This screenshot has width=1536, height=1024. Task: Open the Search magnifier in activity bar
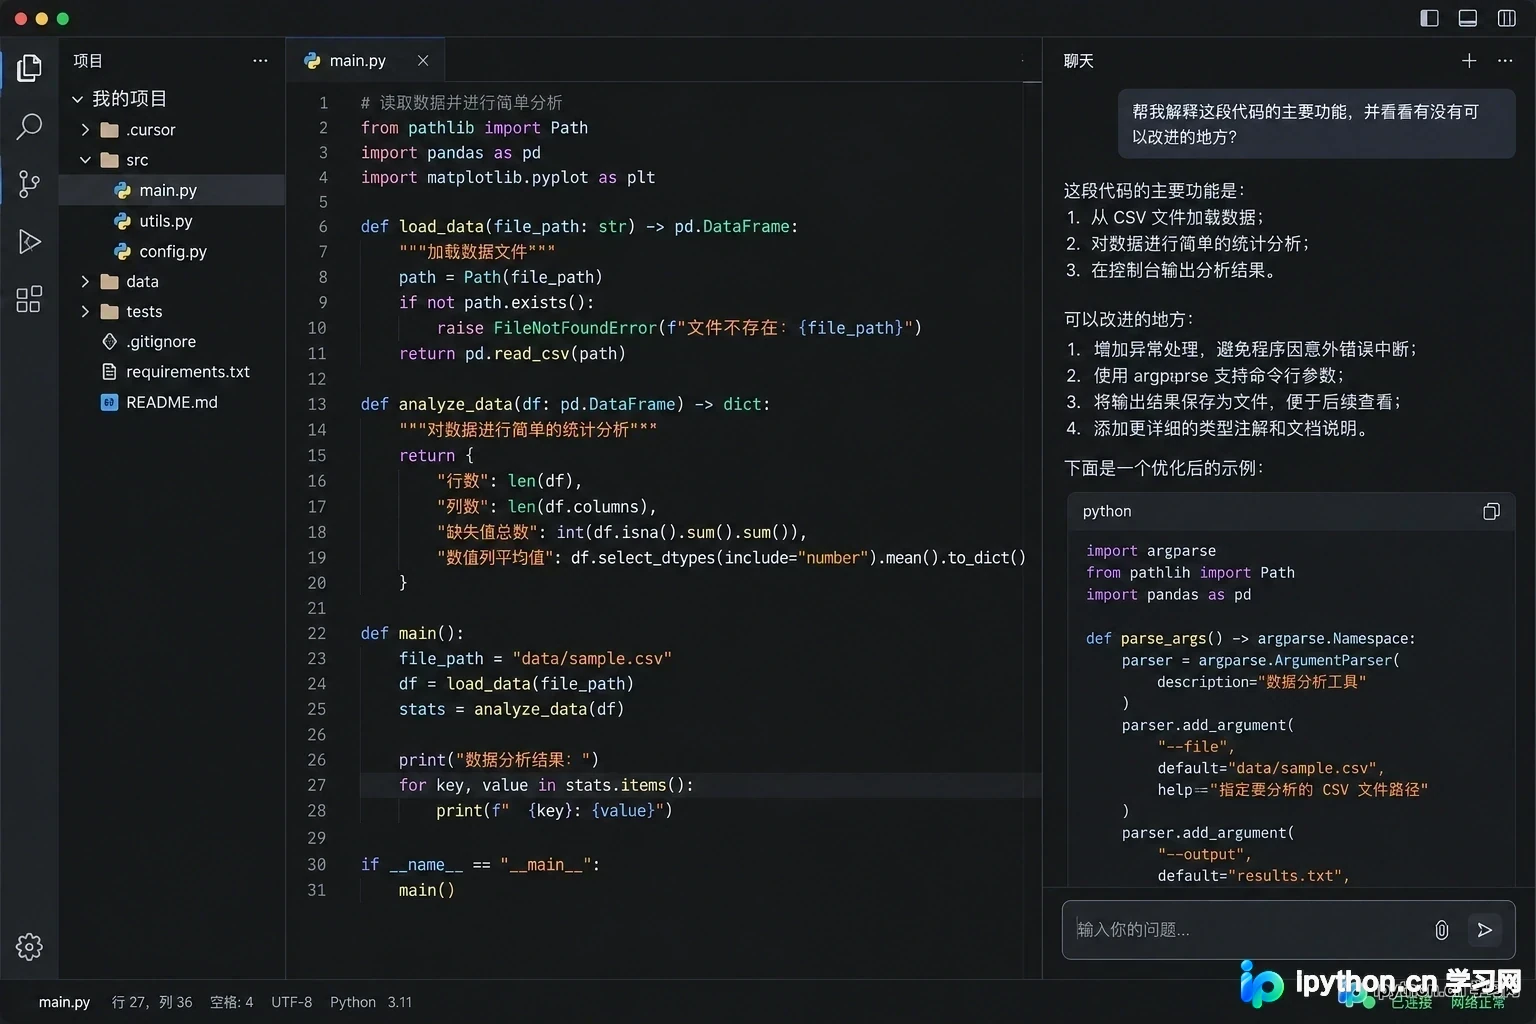(x=29, y=126)
